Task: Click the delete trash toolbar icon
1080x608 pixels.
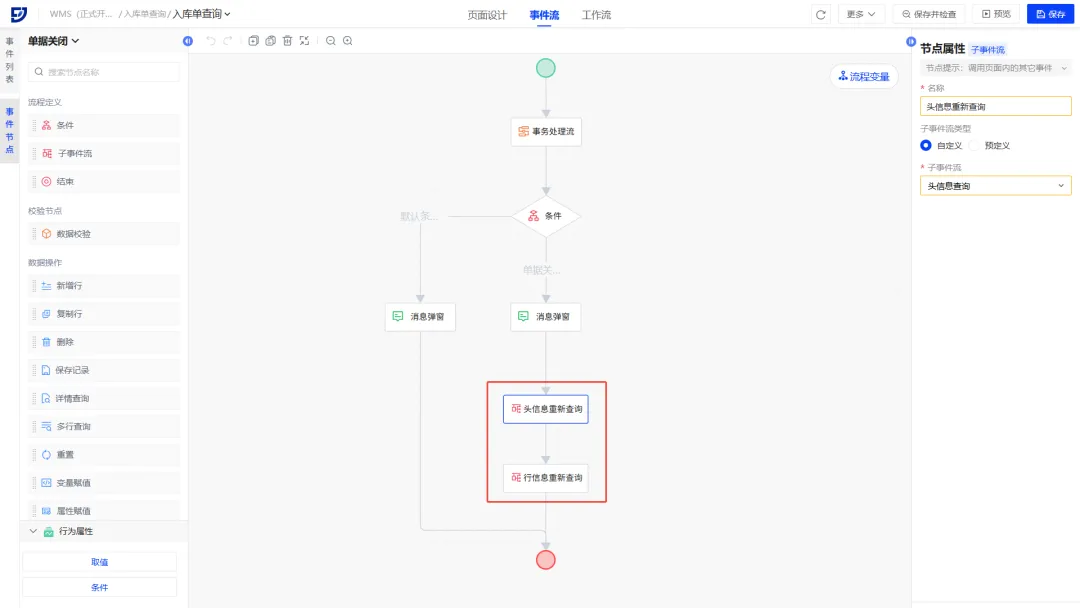Action: pyautogui.click(x=288, y=41)
